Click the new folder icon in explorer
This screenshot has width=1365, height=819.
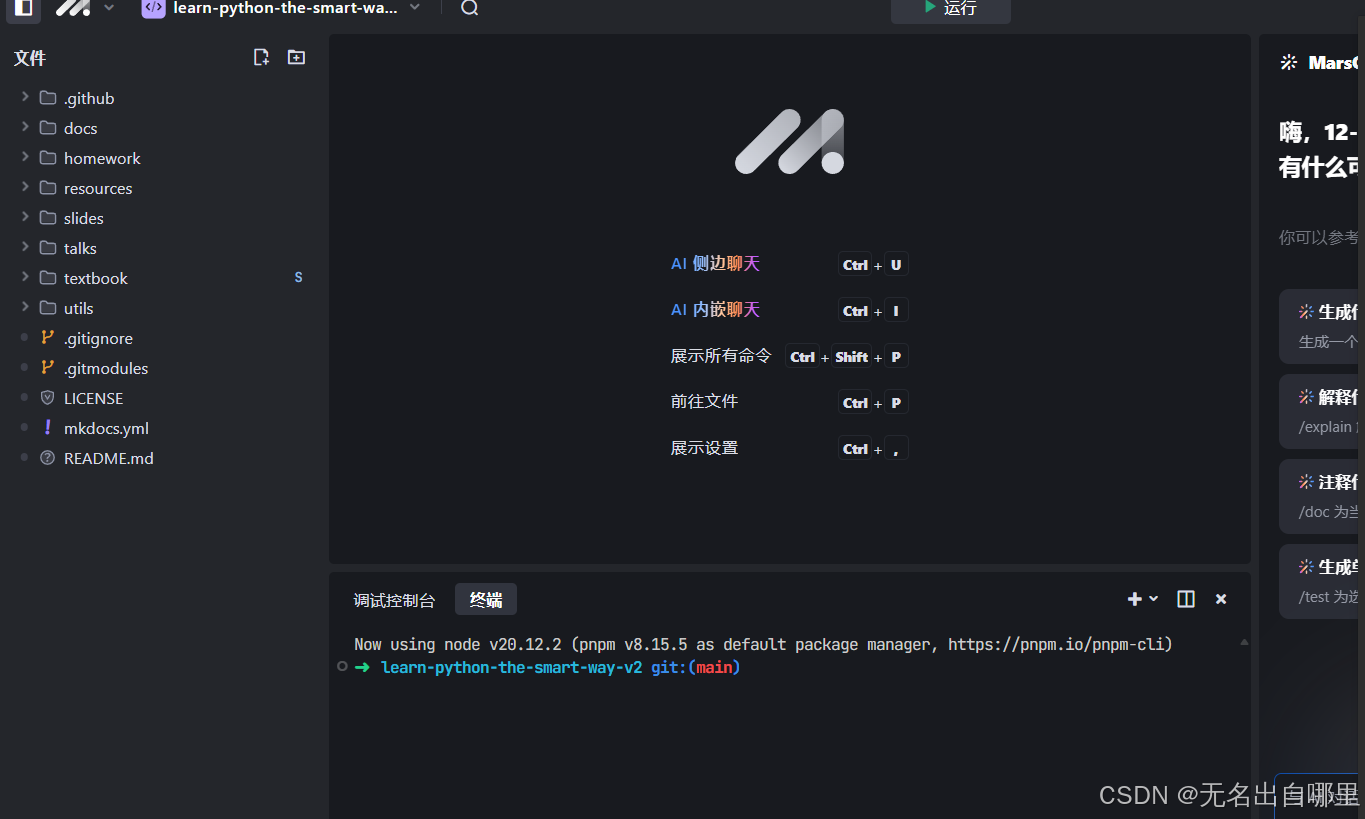[296, 57]
